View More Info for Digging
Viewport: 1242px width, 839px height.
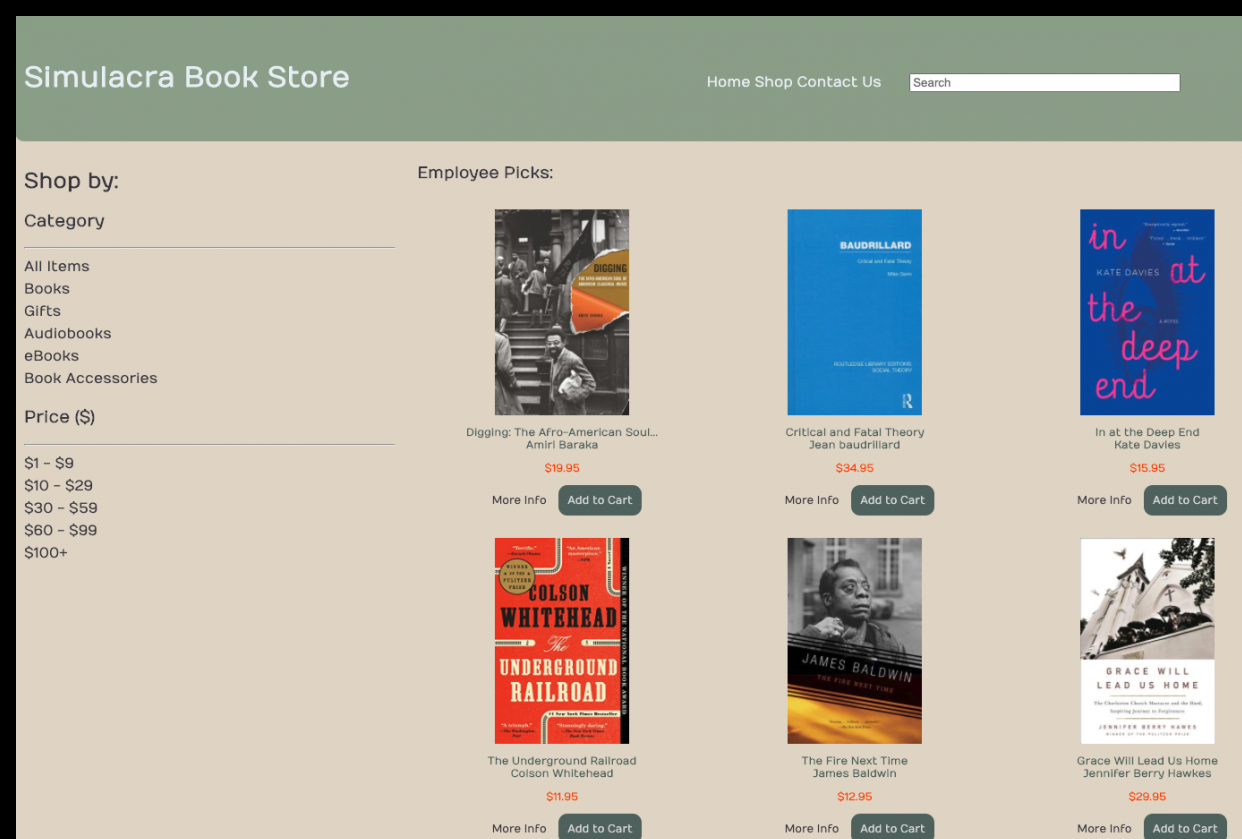pos(519,500)
